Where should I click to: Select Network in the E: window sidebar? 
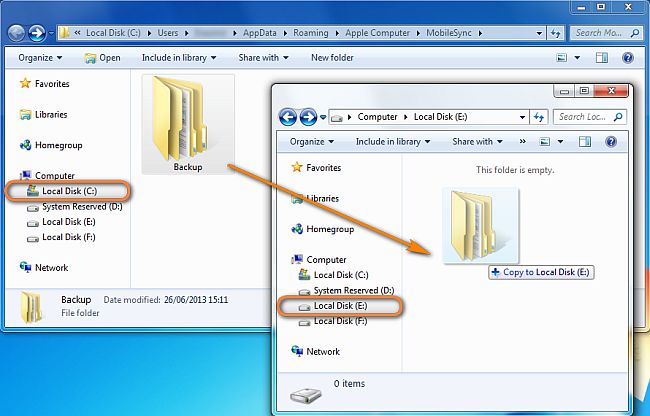pyautogui.click(x=316, y=352)
